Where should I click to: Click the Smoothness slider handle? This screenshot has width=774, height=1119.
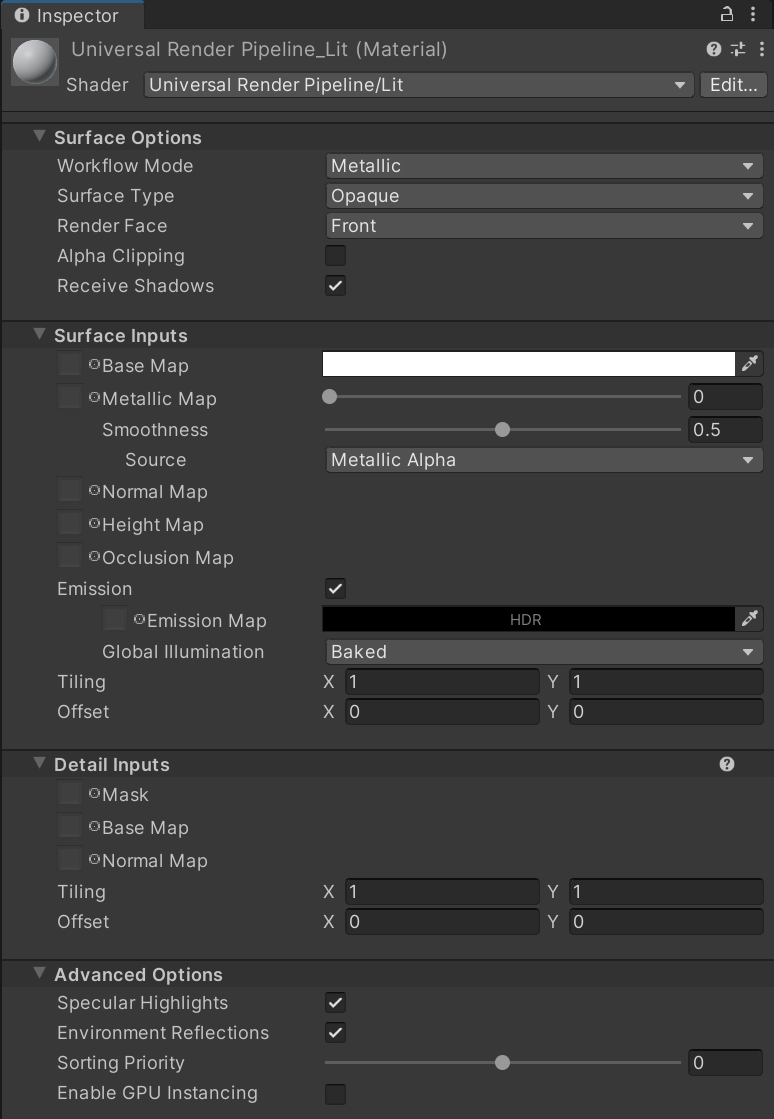pyautogui.click(x=502, y=430)
